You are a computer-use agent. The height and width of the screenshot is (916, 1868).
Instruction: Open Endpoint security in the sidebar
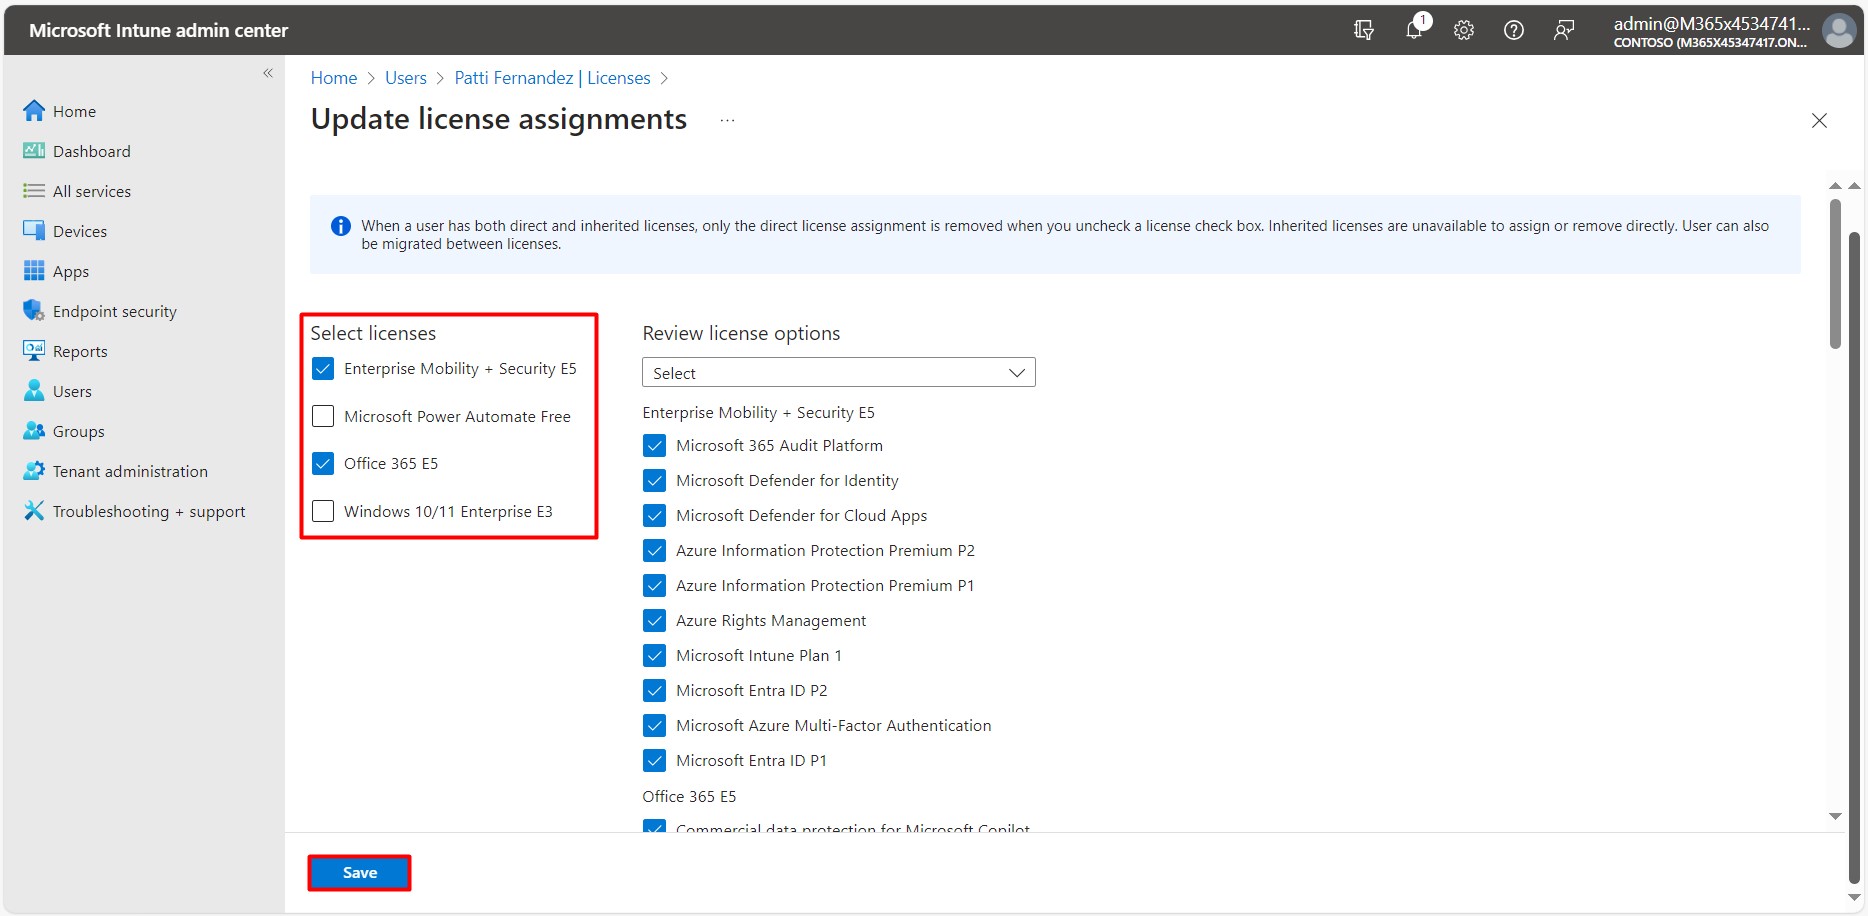coord(115,311)
